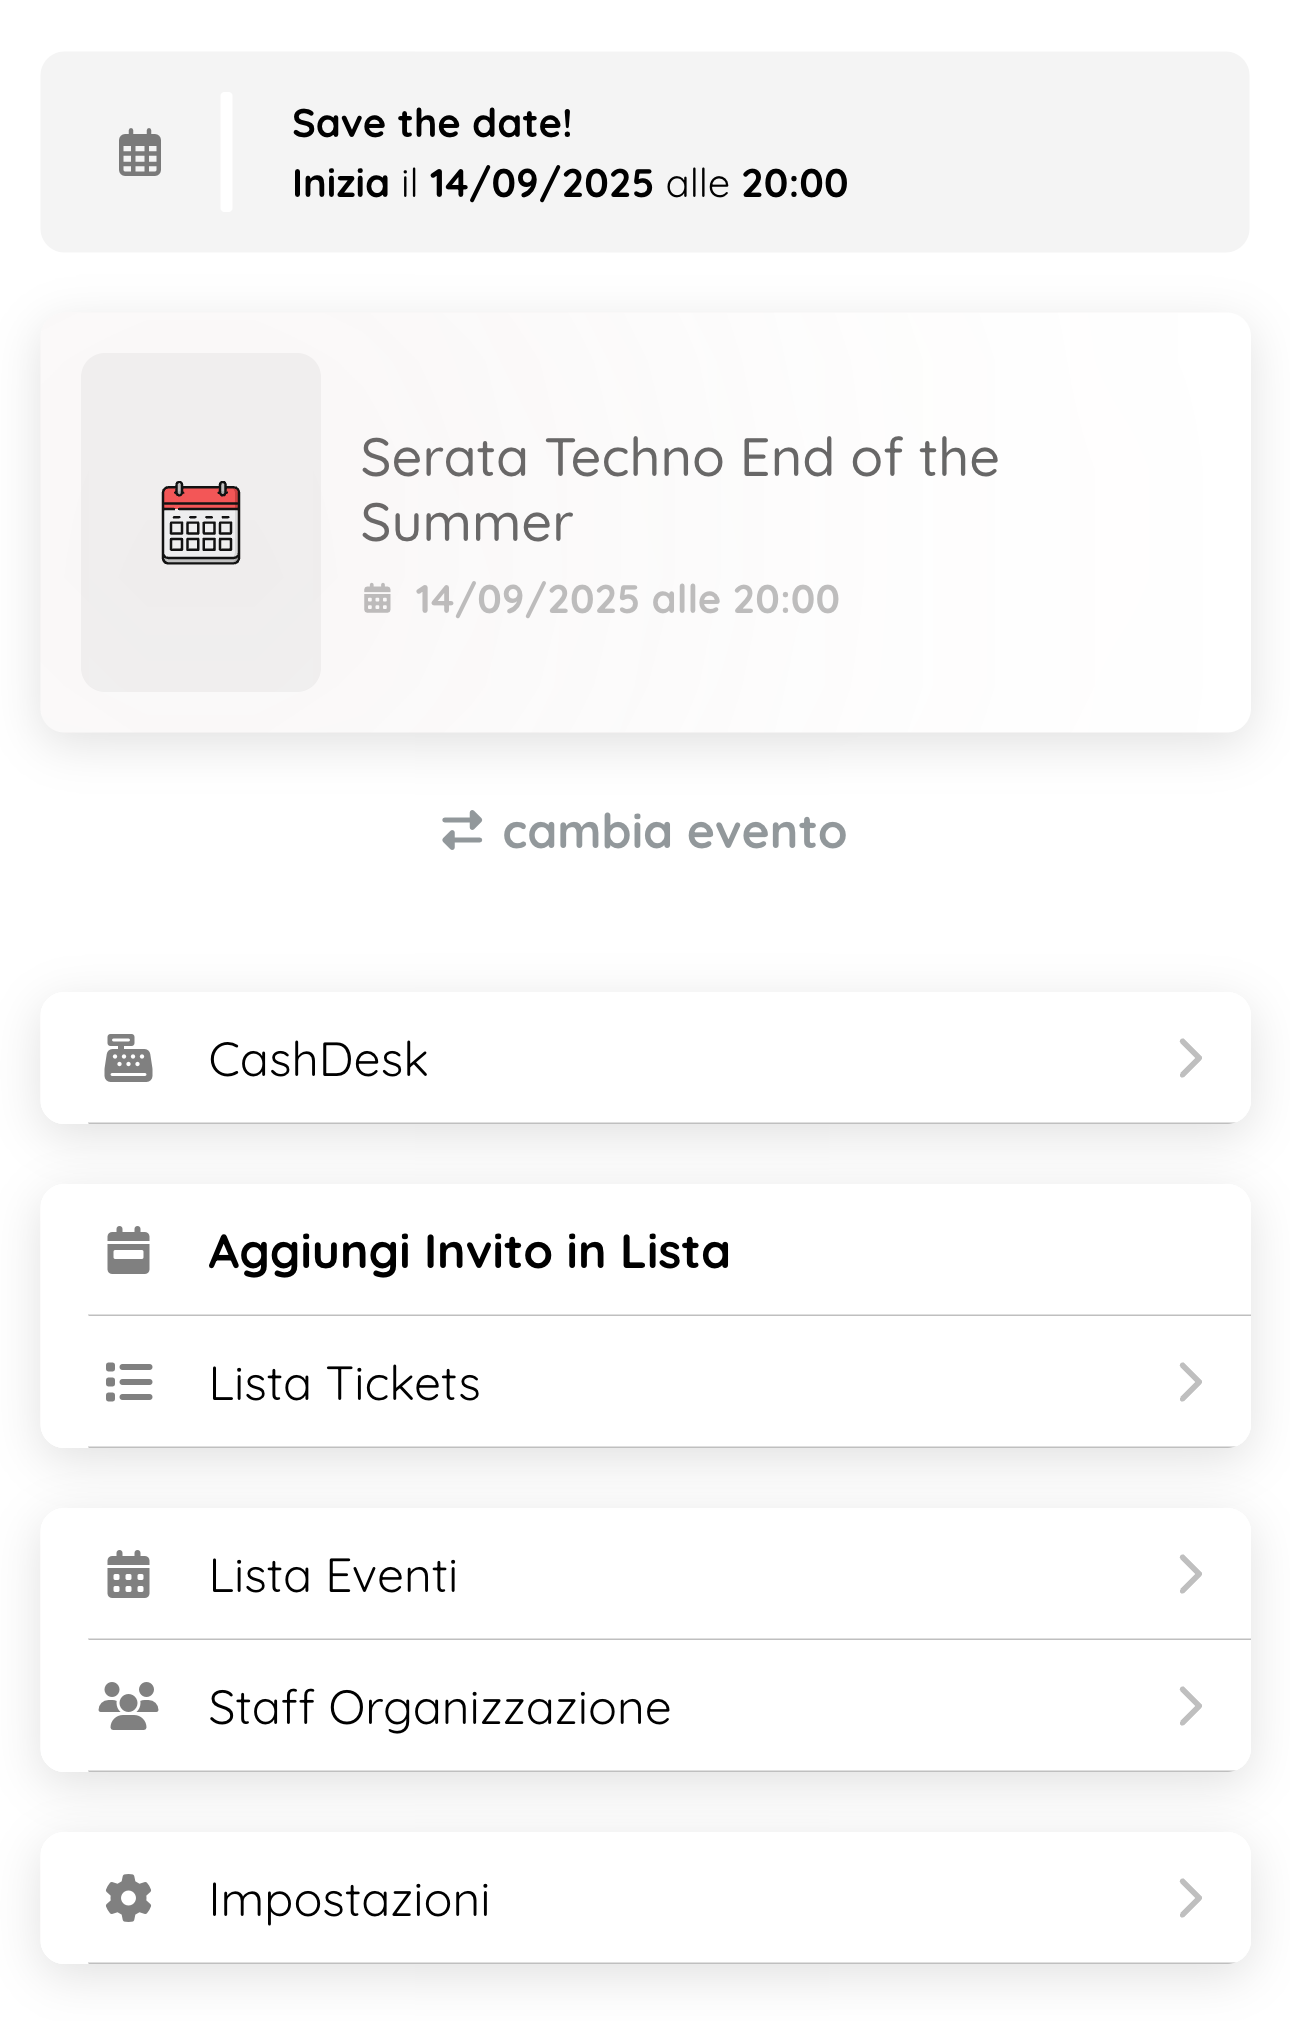Click the cash register icon for CashDesk

[x=129, y=1059]
